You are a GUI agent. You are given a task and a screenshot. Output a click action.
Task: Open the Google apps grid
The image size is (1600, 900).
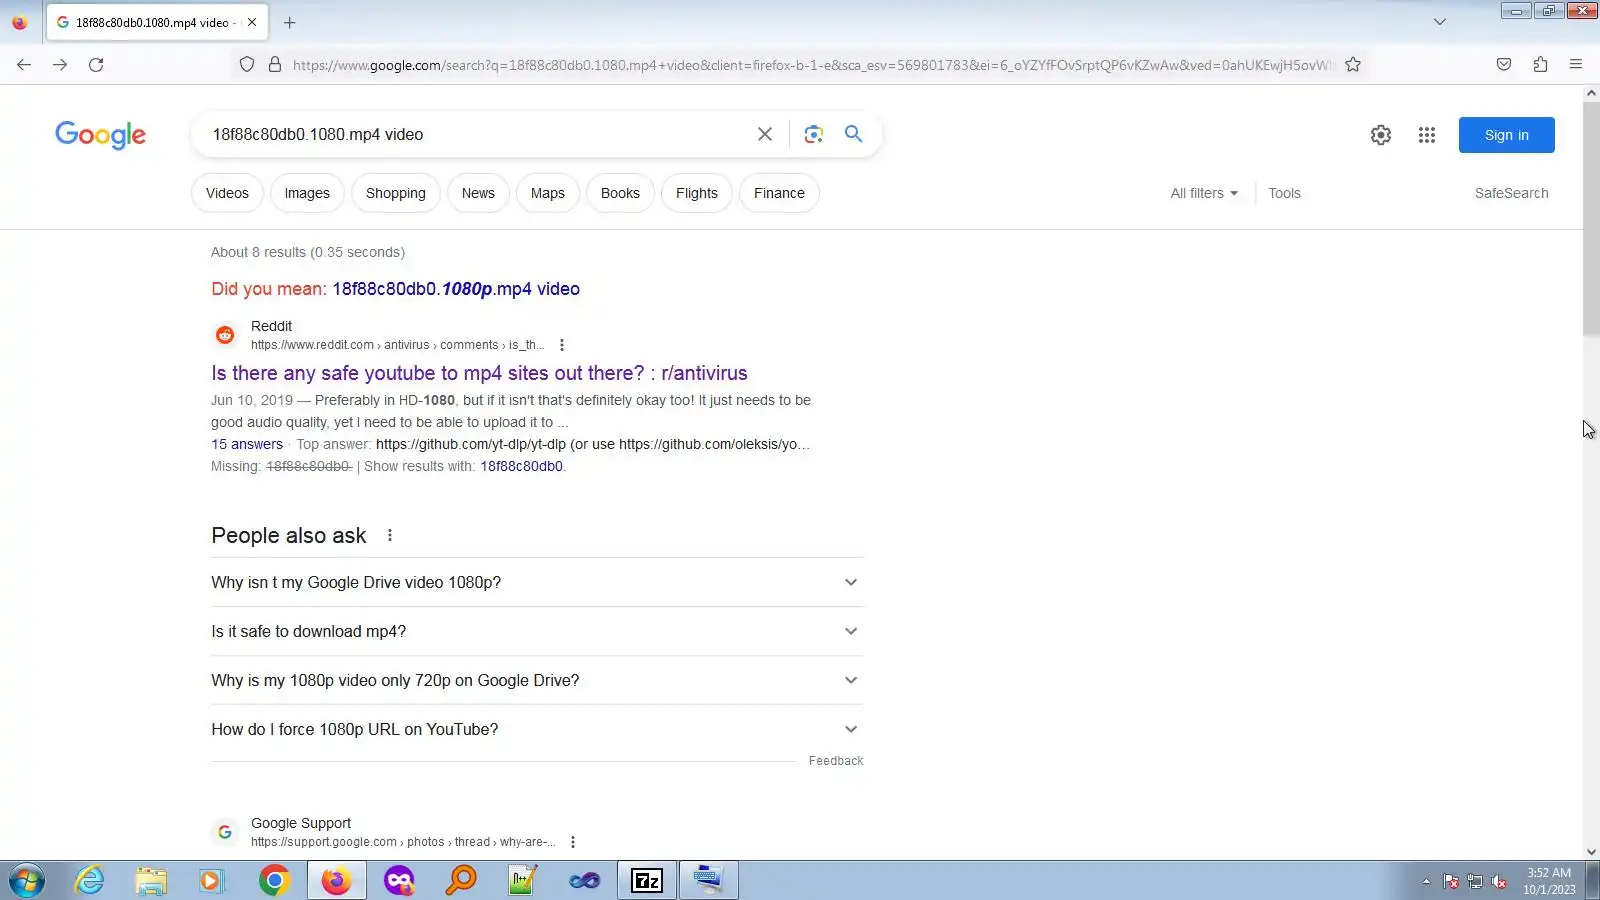tap(1427, 135)
